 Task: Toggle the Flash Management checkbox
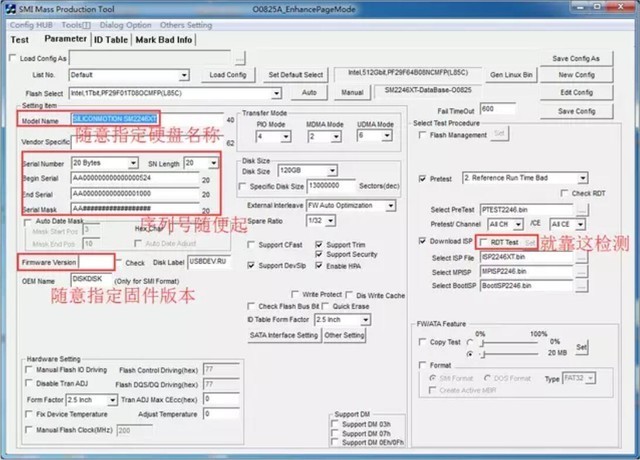click(x=422, y=135)
